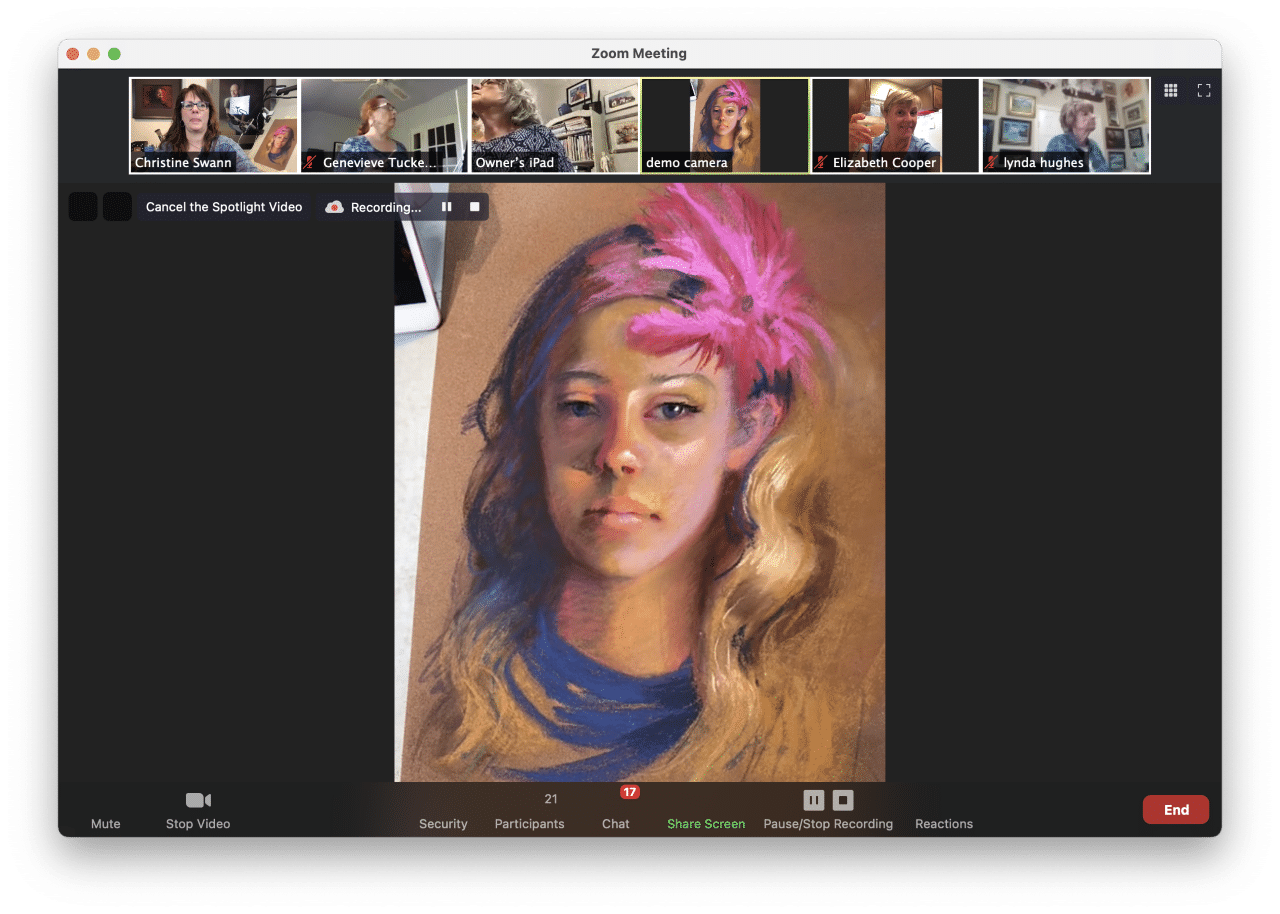Select Elizabeth Cooper's video thumbnail
1280x914 pixels.
(x=895, y=126)
